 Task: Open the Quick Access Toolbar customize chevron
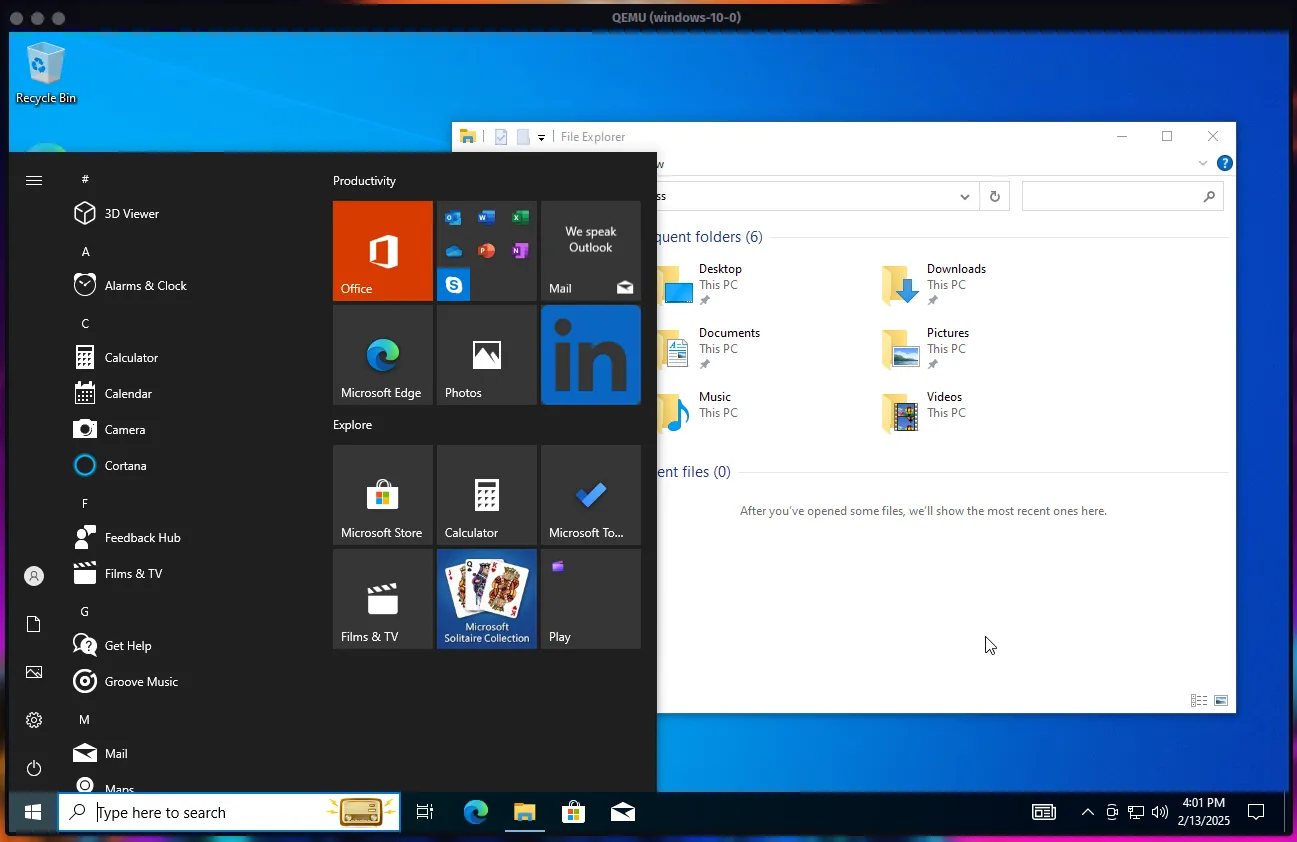click(x=541, y=137)
